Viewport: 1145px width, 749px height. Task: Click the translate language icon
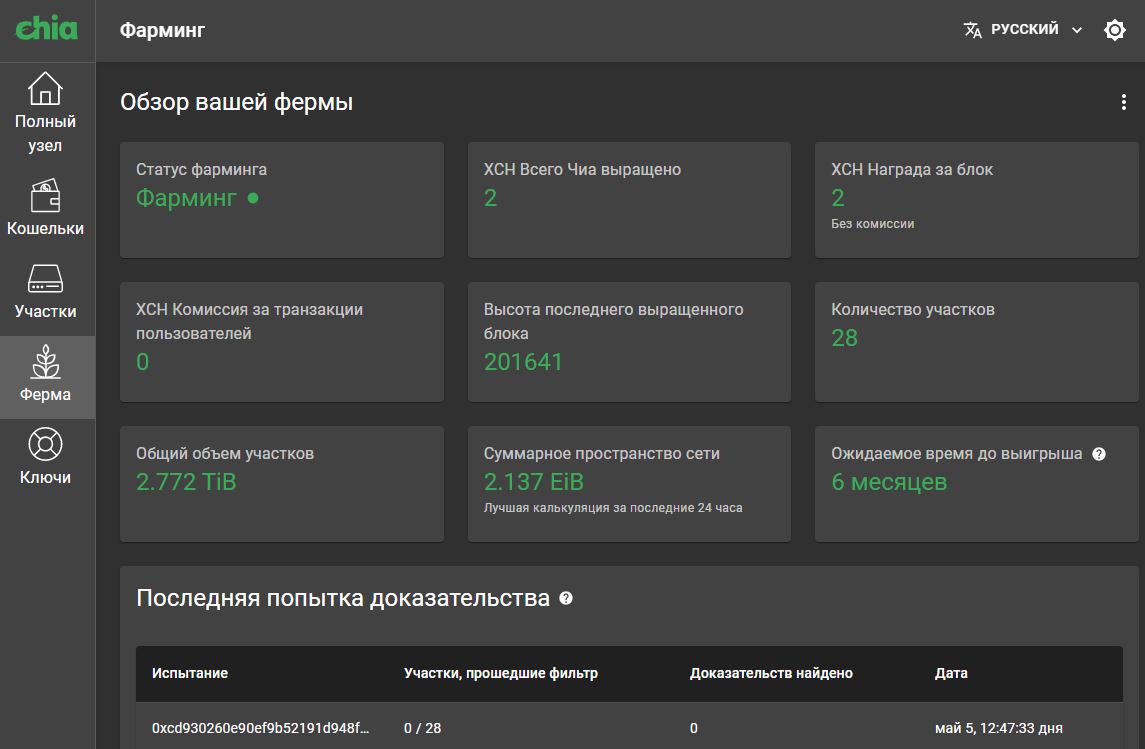point(973,30)
